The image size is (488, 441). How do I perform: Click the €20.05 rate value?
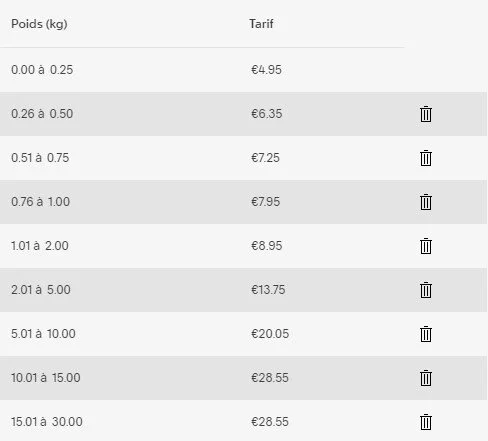(270, 334)
